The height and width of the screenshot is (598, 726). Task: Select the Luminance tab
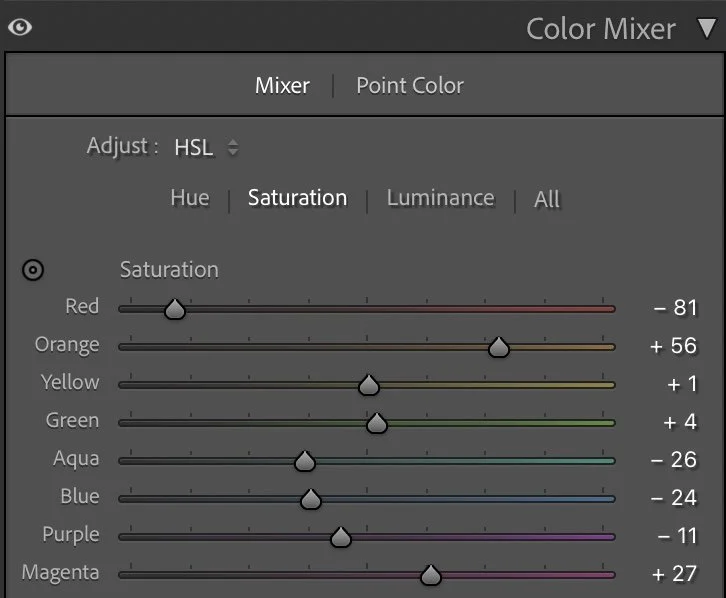coord(440,198)
